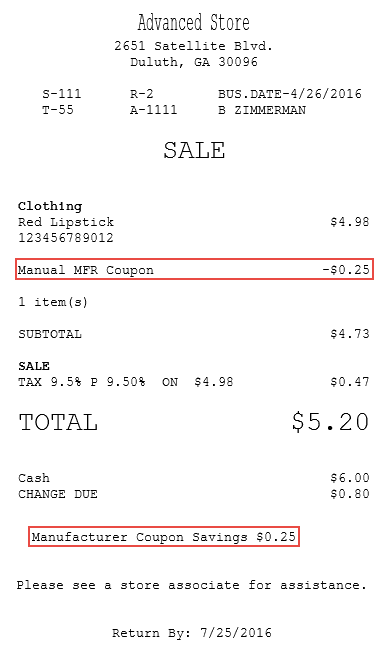The width and height of the screenshot is (388, 652).
Task: Click the cashier name B ZIMMERMAN
Action: tap(262, 110)
